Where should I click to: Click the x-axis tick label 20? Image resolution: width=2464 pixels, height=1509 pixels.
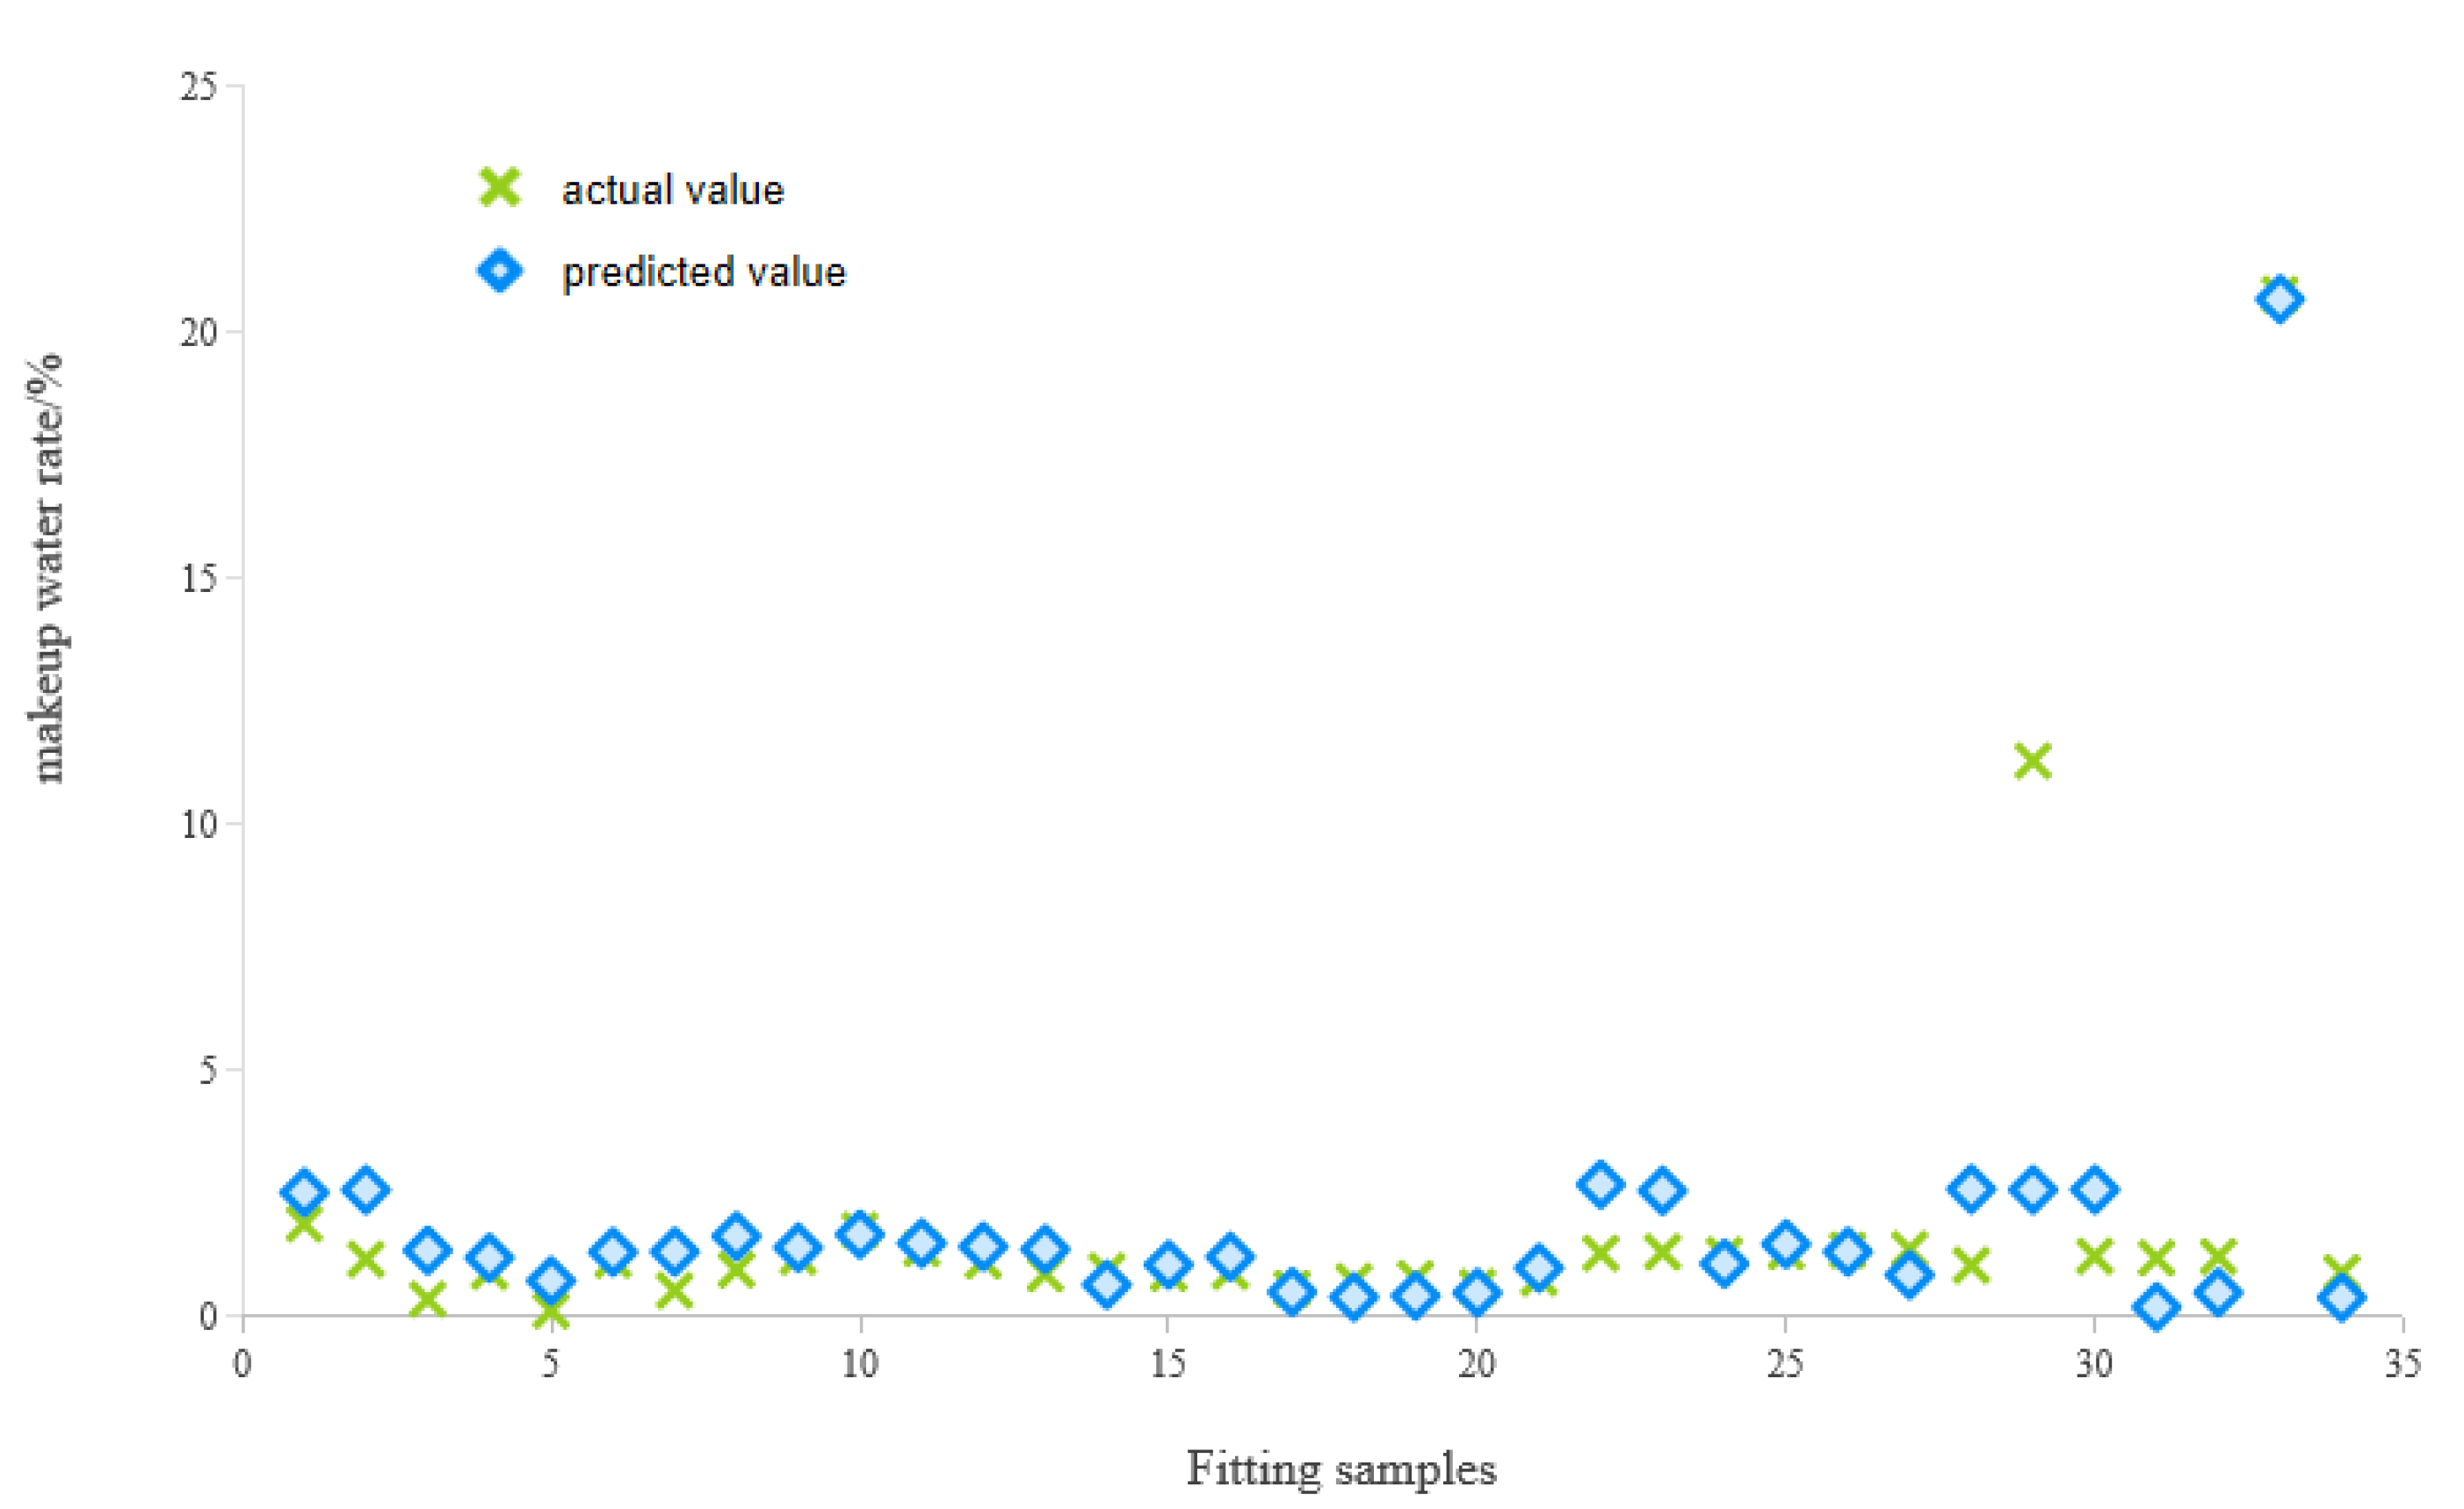pyautogui.click(x=1476, y=1364)
